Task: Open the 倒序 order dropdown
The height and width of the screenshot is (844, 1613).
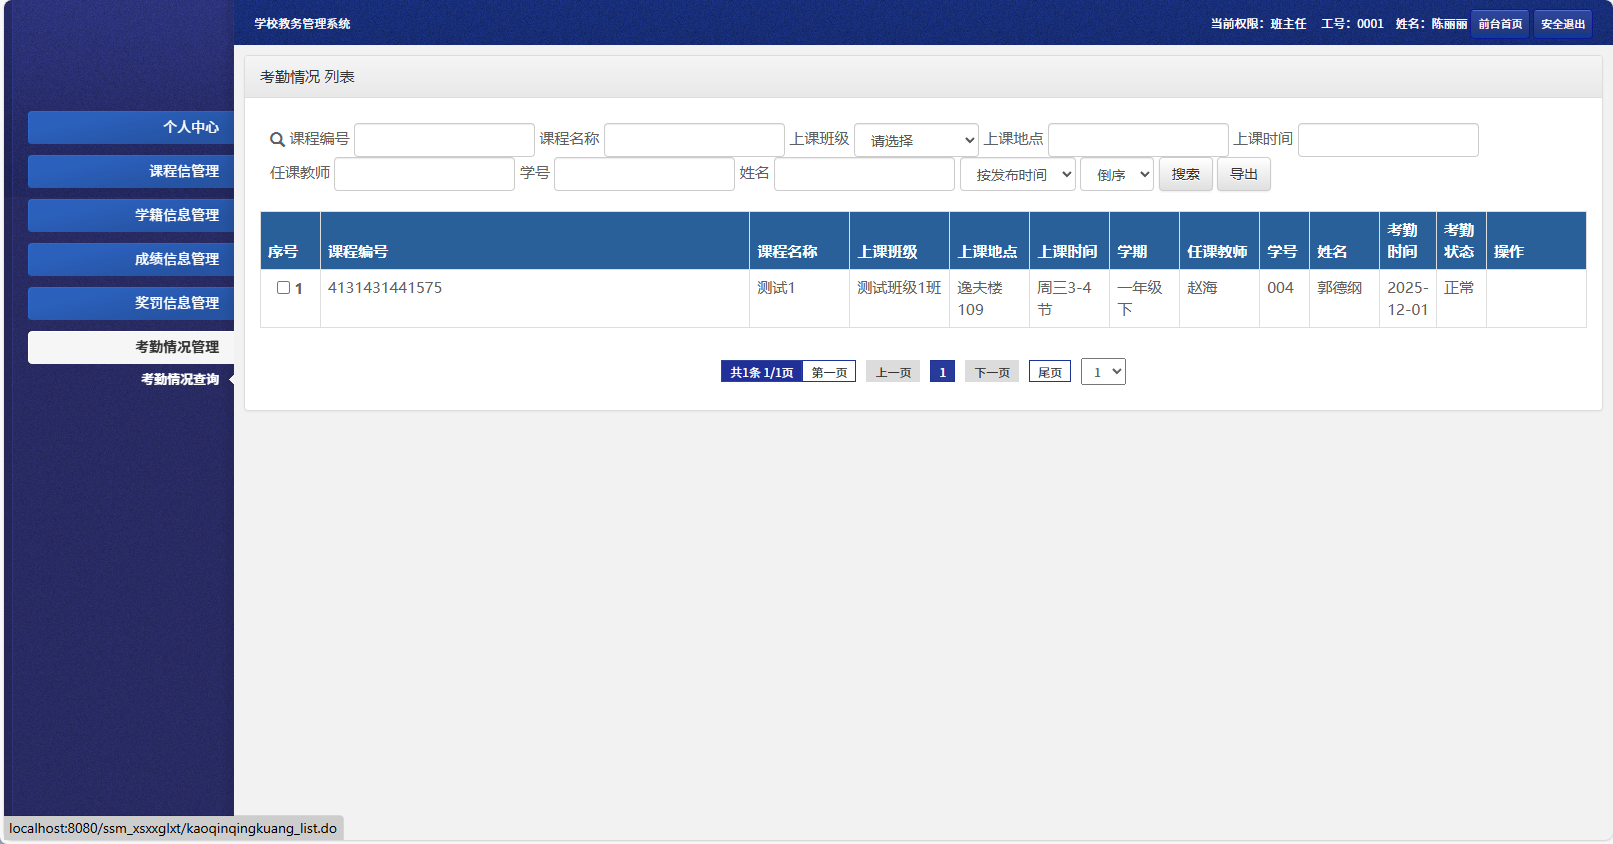Action: tap(1116, 174)
